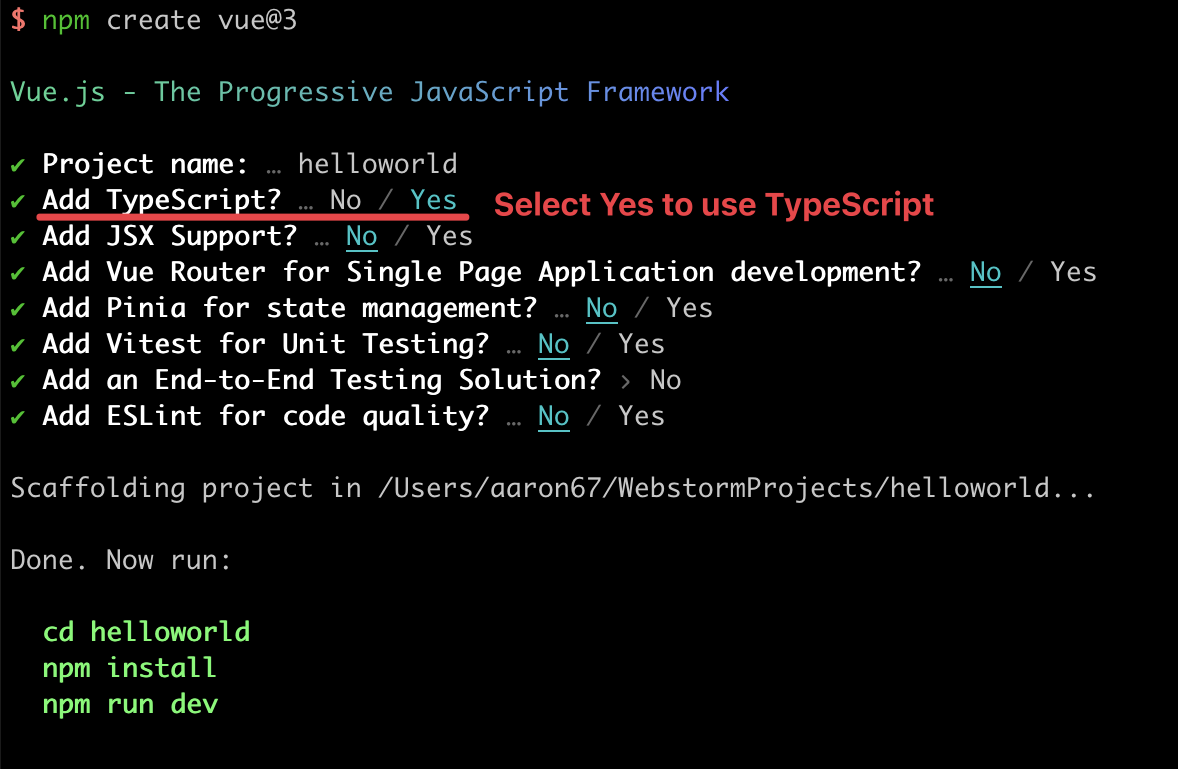Viewport: 1178px width, 769px height.
Task: Choose Yes for Vitest Unit Testing
Action: (641, 344)
